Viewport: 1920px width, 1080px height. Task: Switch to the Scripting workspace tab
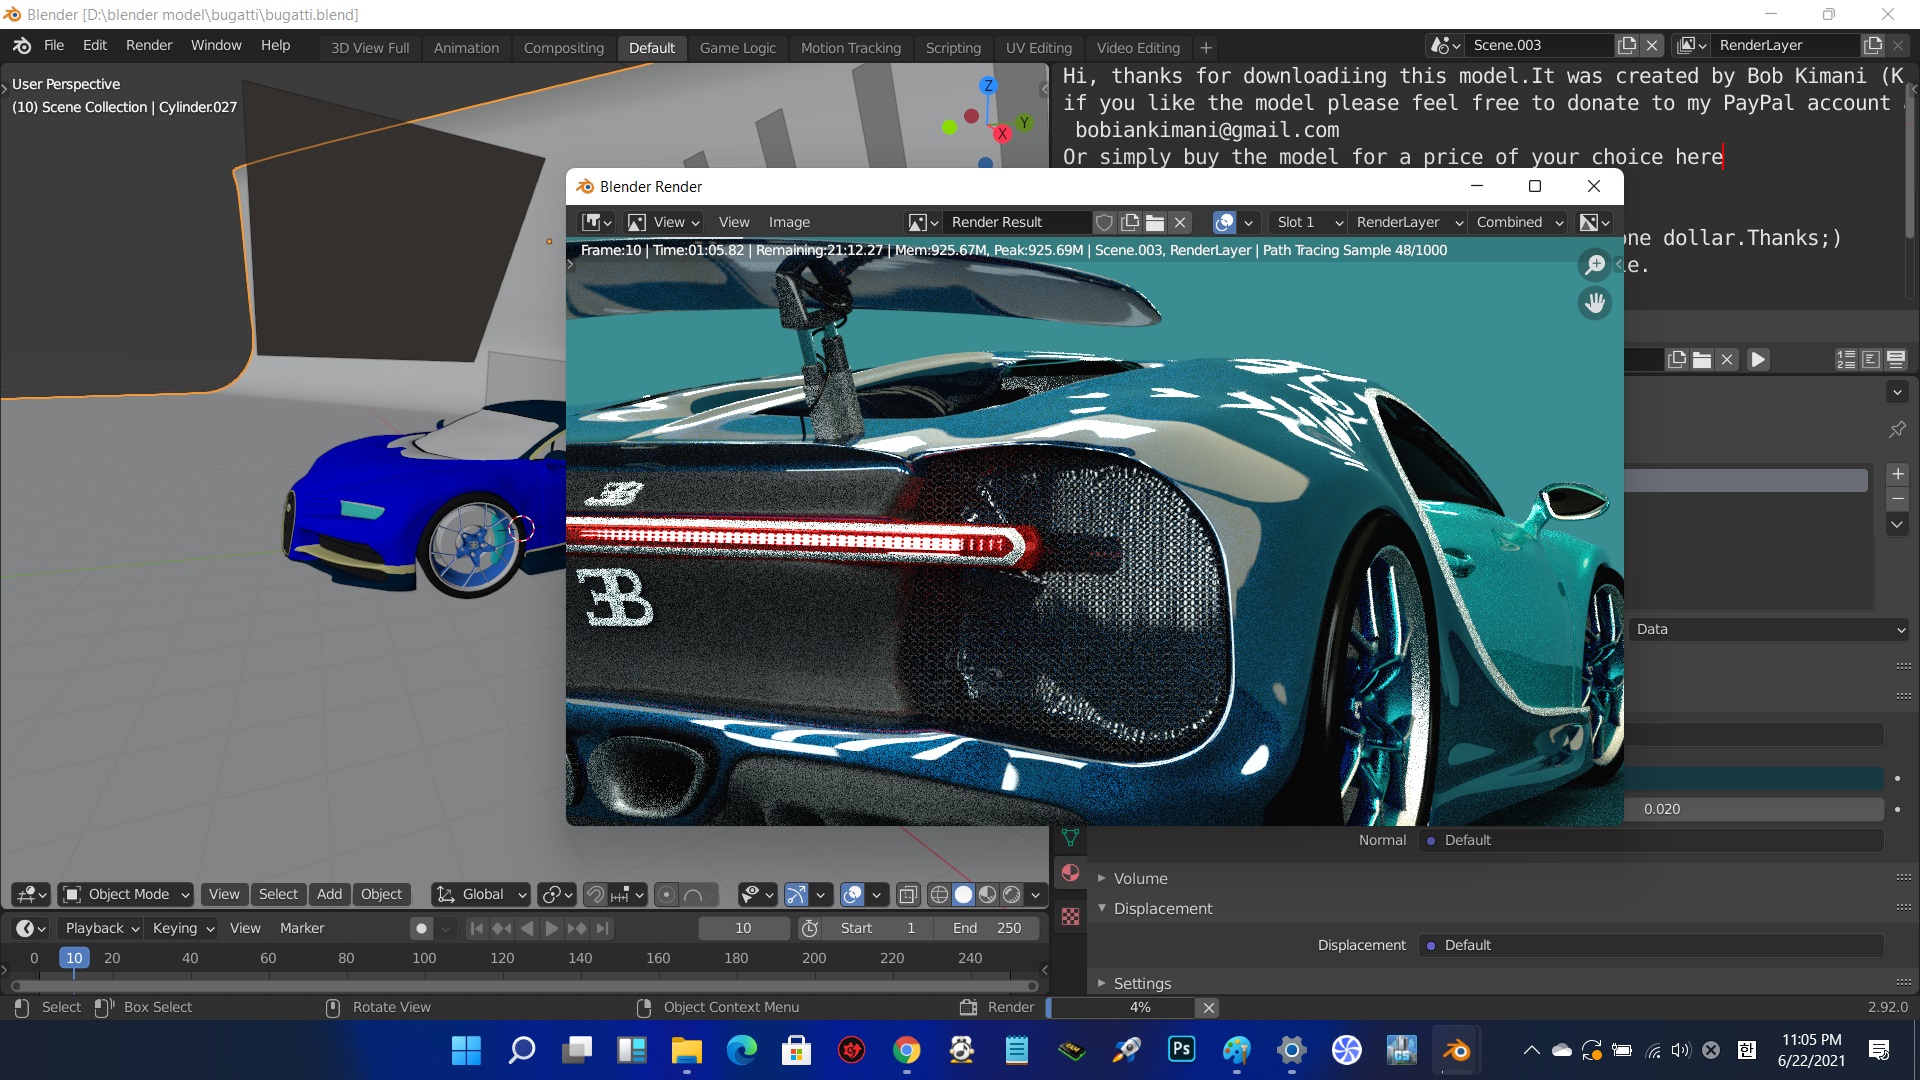953,48
